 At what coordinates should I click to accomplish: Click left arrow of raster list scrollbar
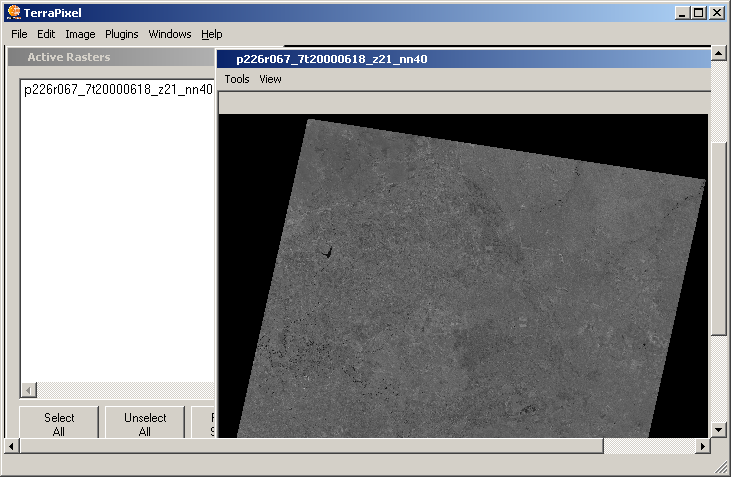(28, 390)
